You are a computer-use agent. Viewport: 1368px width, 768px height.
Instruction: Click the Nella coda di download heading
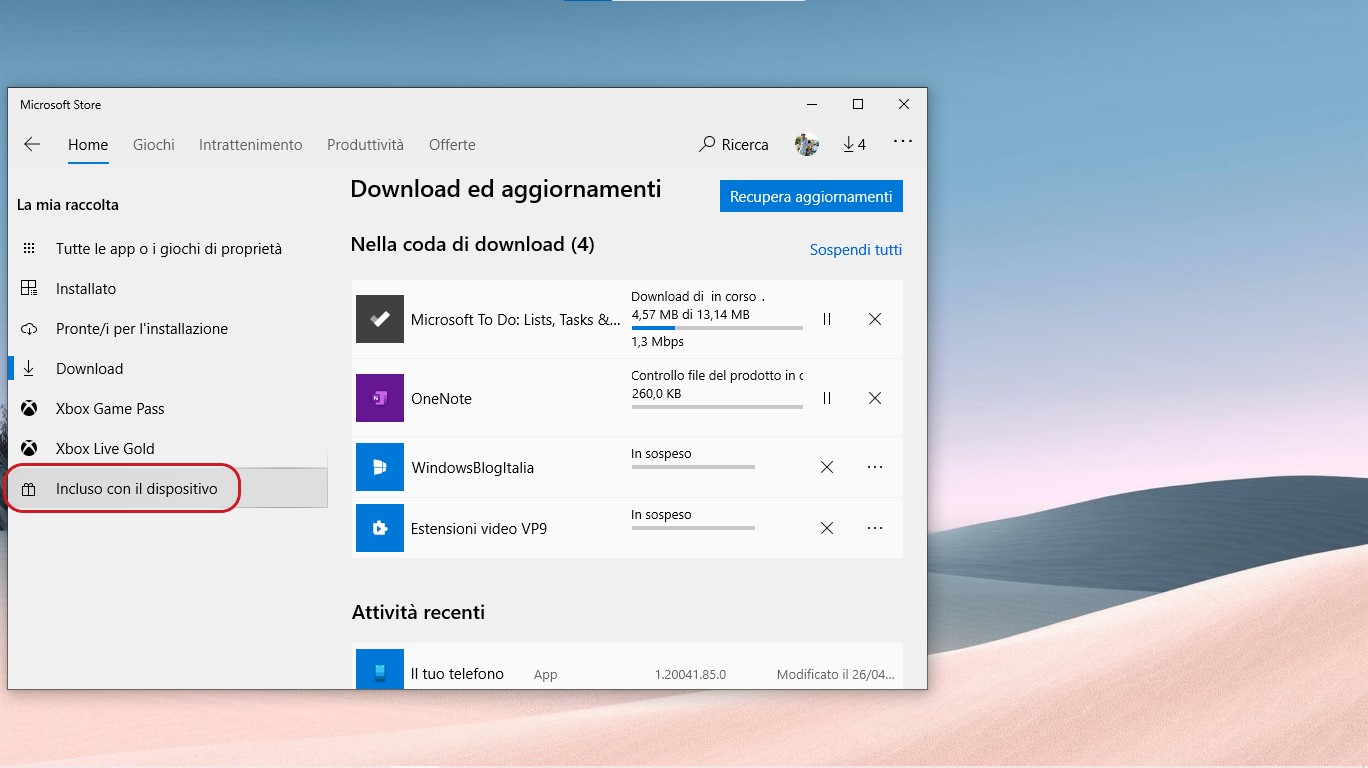coord(472,244)
